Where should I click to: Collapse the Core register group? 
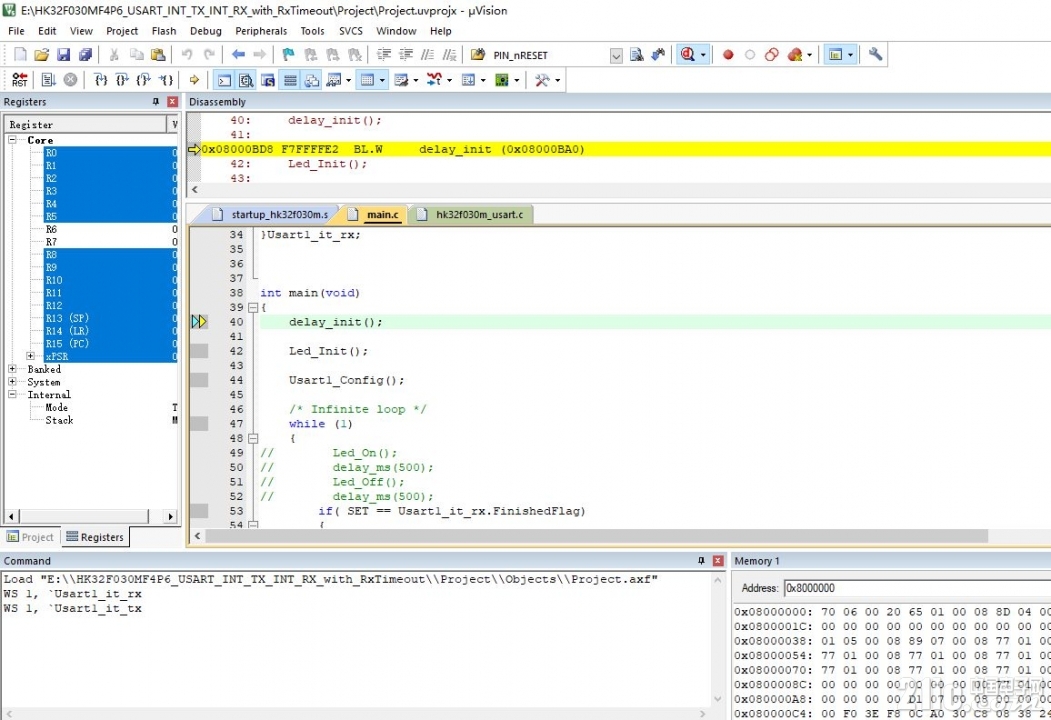click(12, 140)
